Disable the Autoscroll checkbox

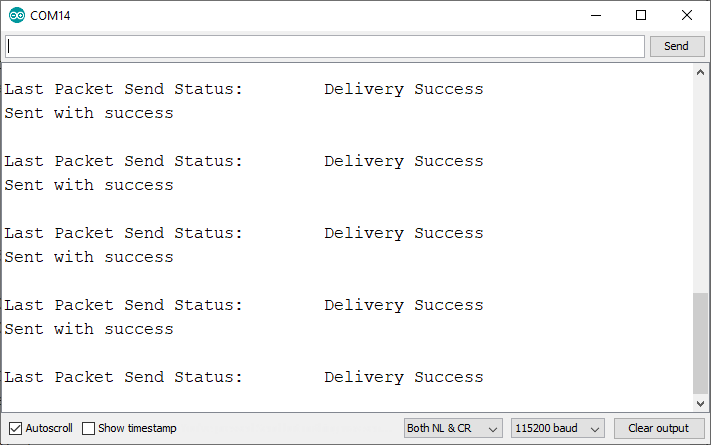[x=15, y=428]
